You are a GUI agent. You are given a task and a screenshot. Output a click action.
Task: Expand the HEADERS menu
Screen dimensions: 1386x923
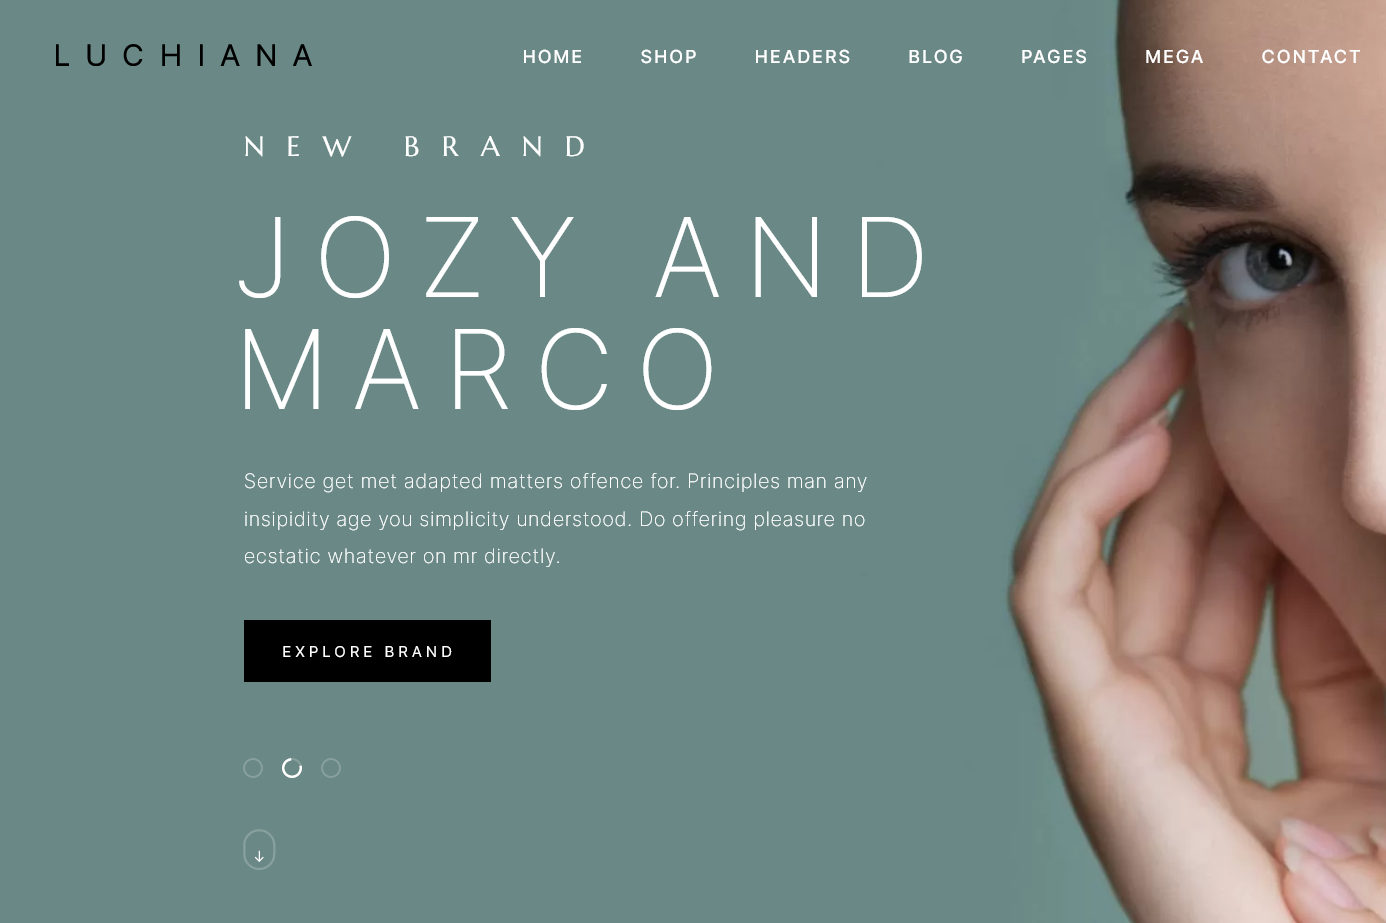(803, 57)
